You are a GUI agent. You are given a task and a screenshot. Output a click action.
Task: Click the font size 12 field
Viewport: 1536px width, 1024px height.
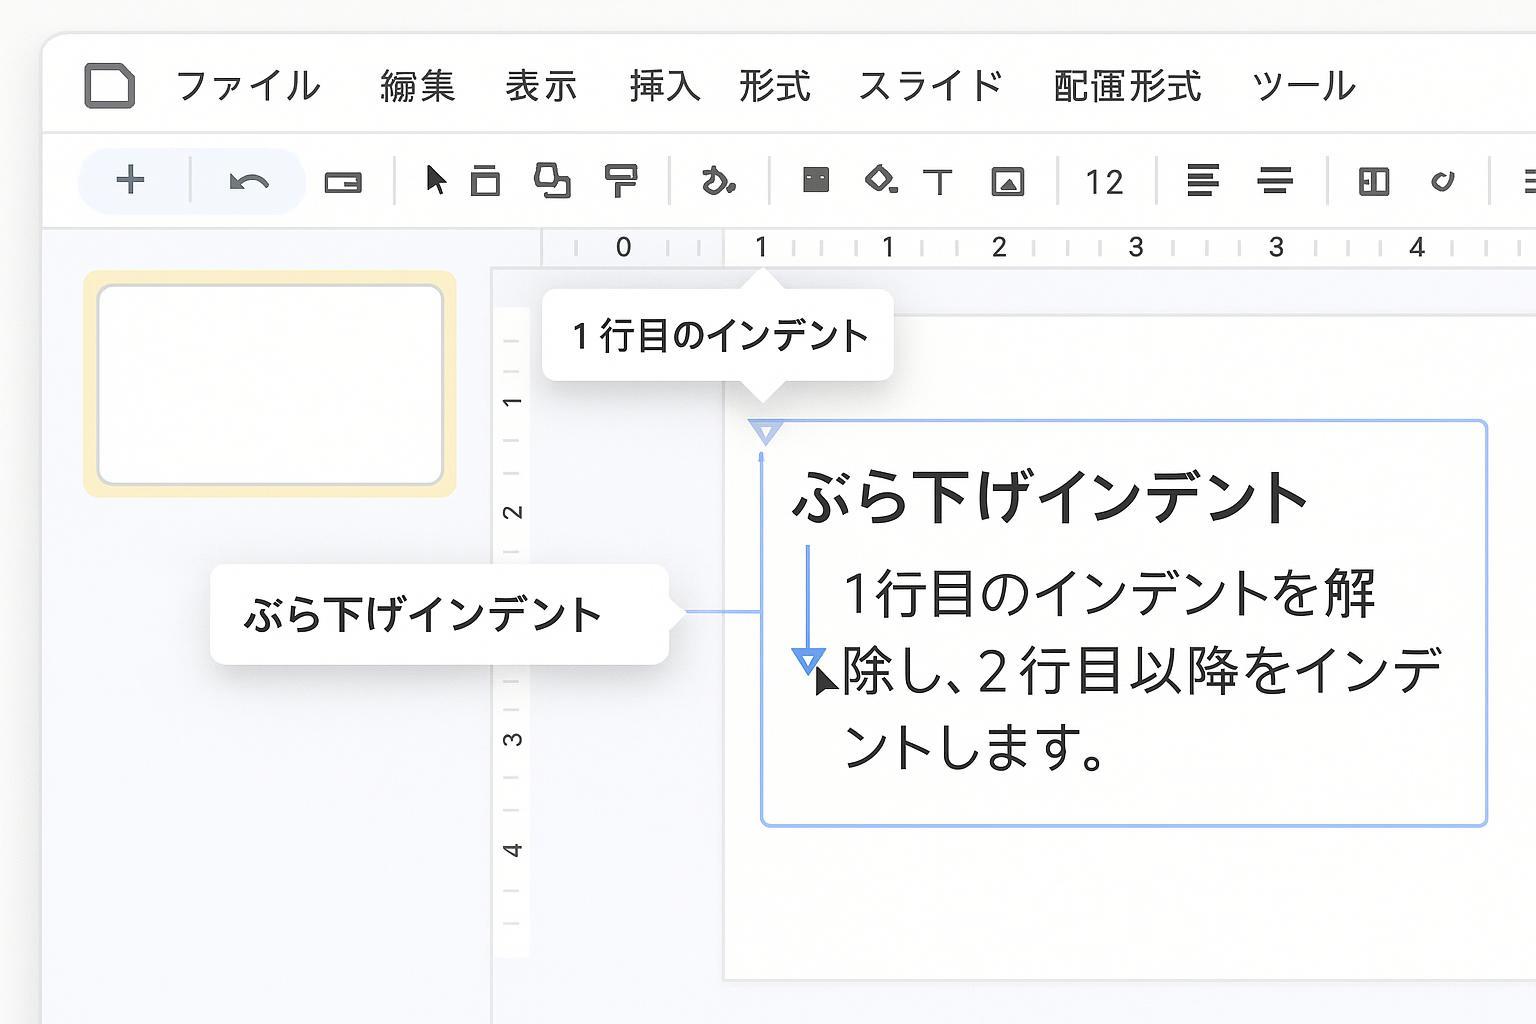point(1104,182)
